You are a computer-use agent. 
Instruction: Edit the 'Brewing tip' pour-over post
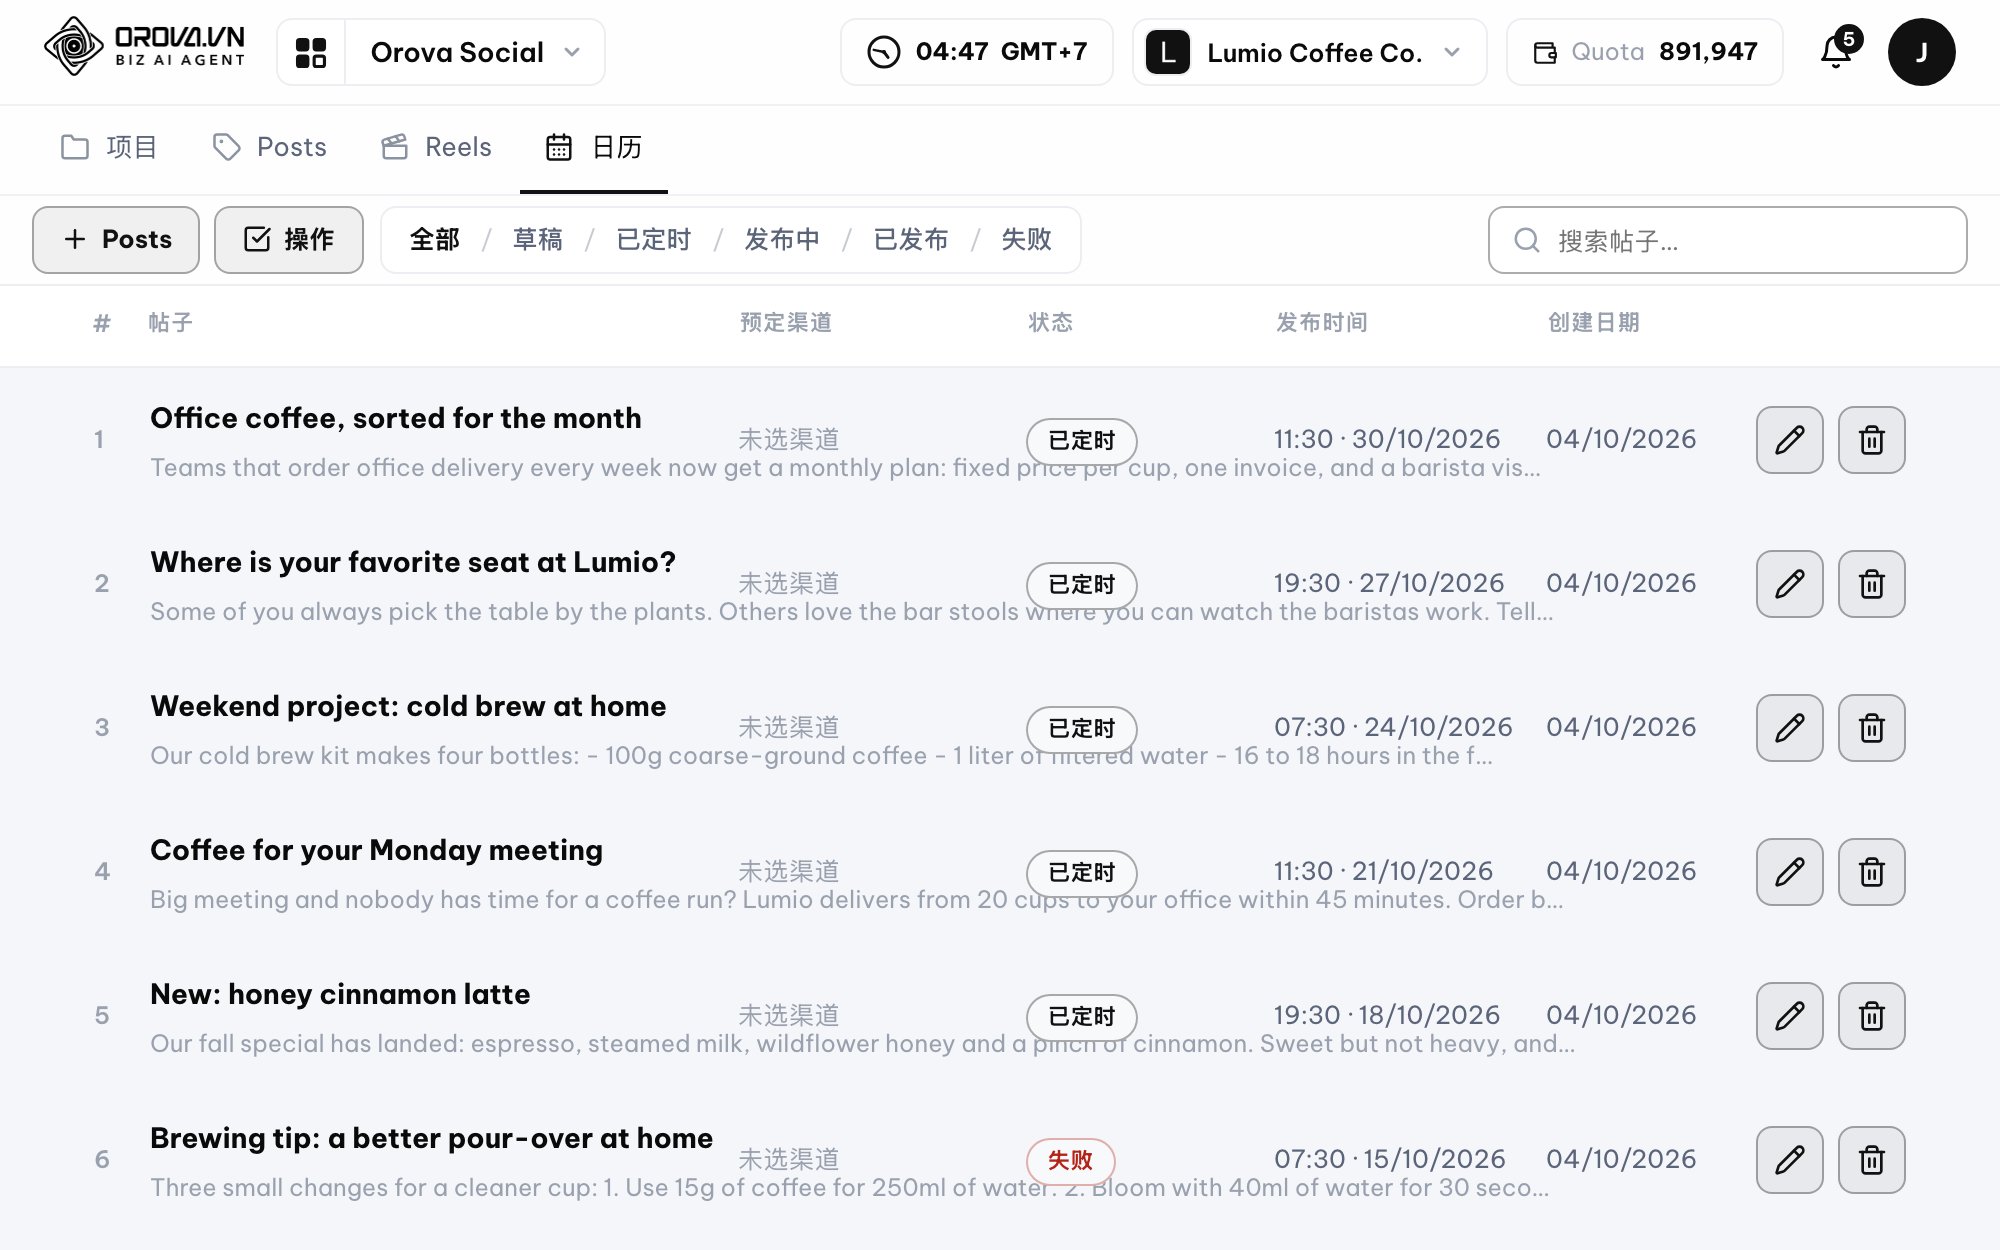pyautogui.click(x=1790, y=1160)
